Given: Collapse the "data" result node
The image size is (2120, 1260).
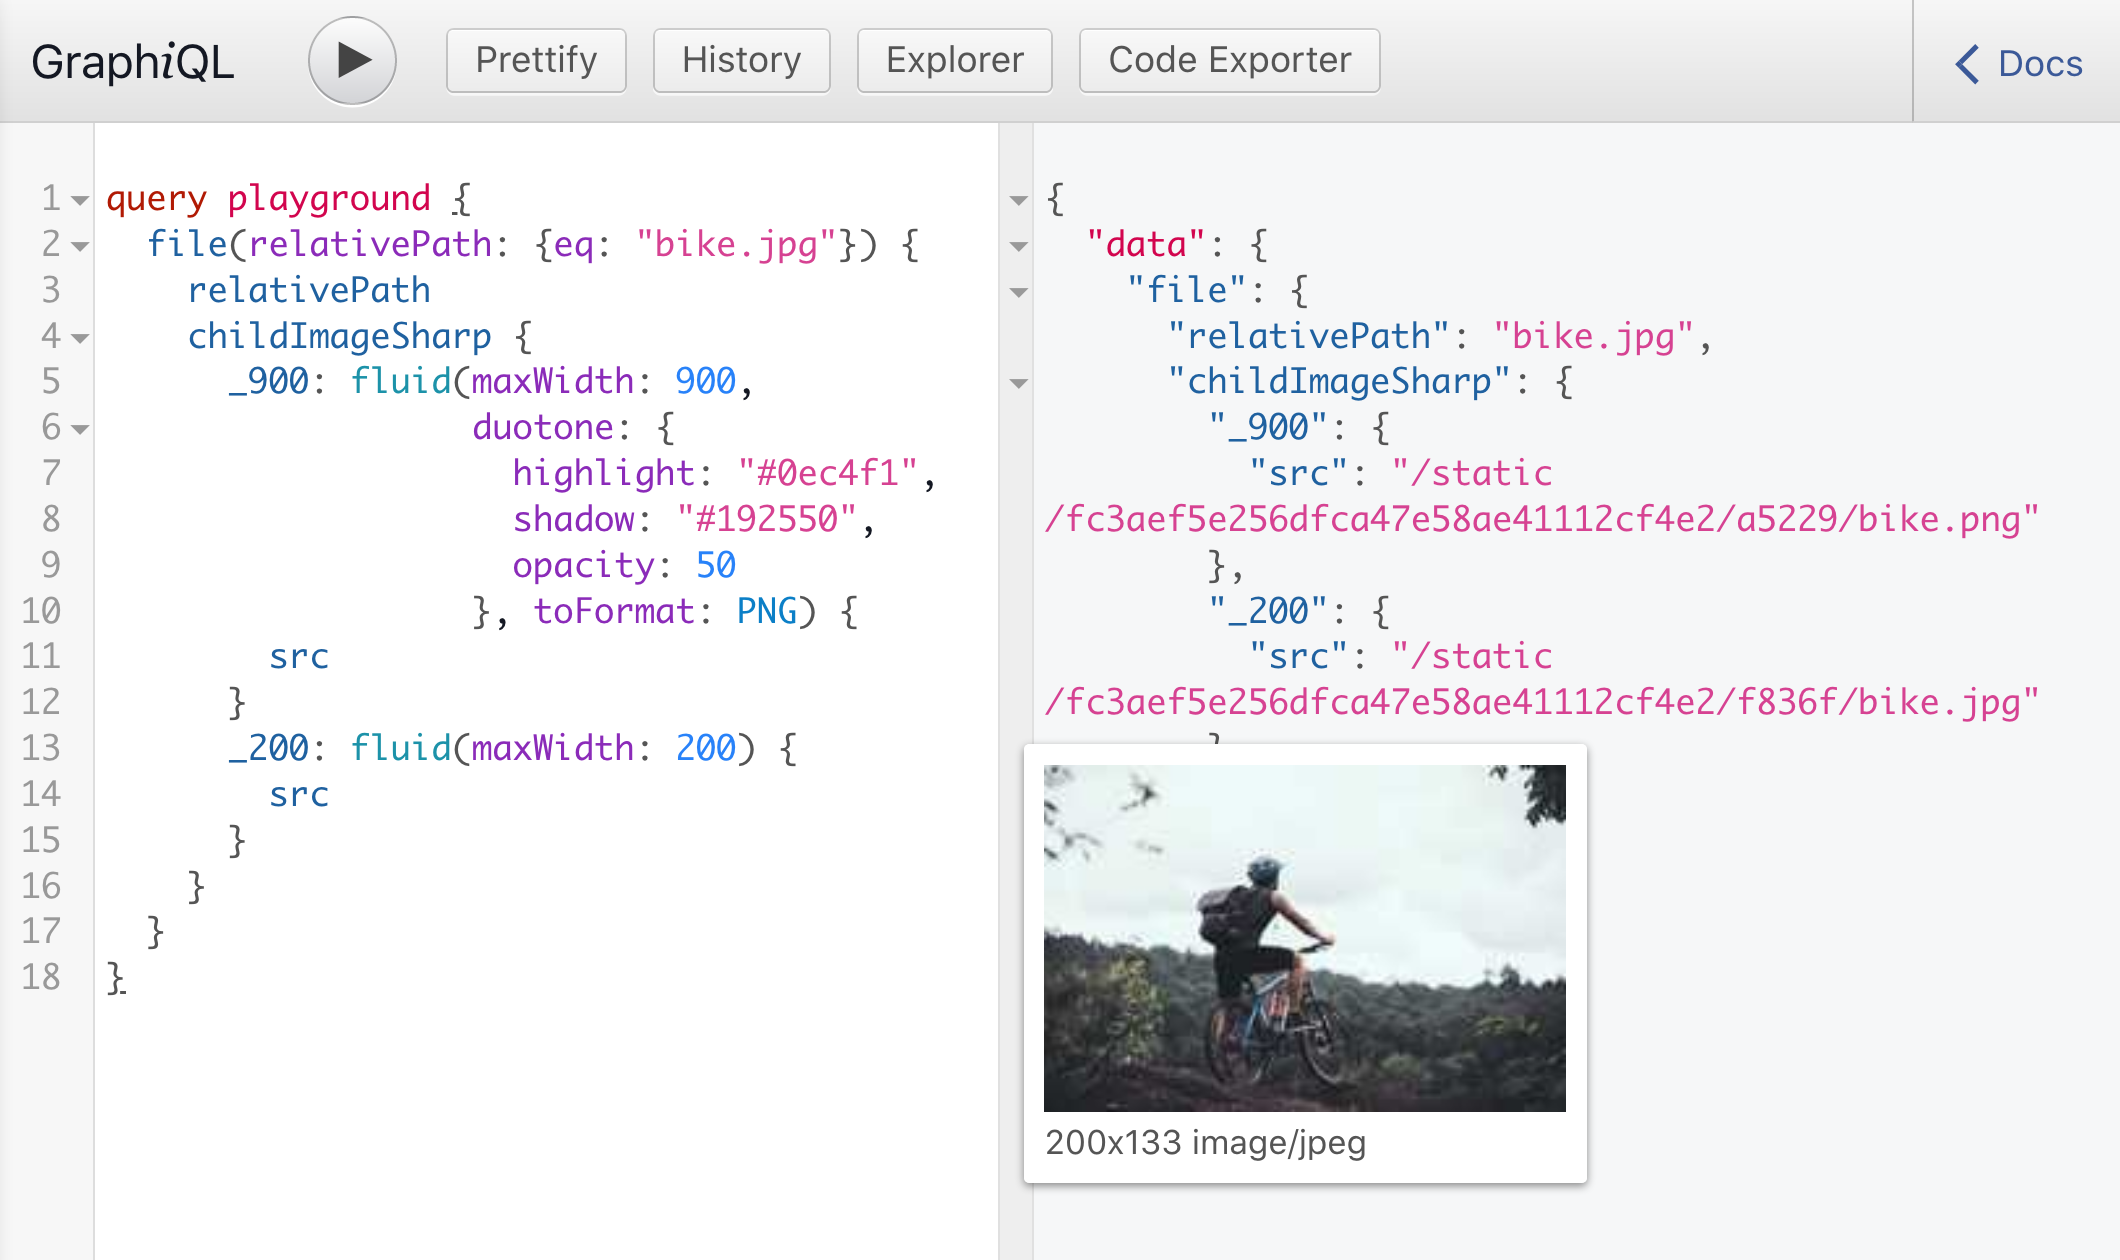Looking at the screenshot, I should pos(1019,246).
